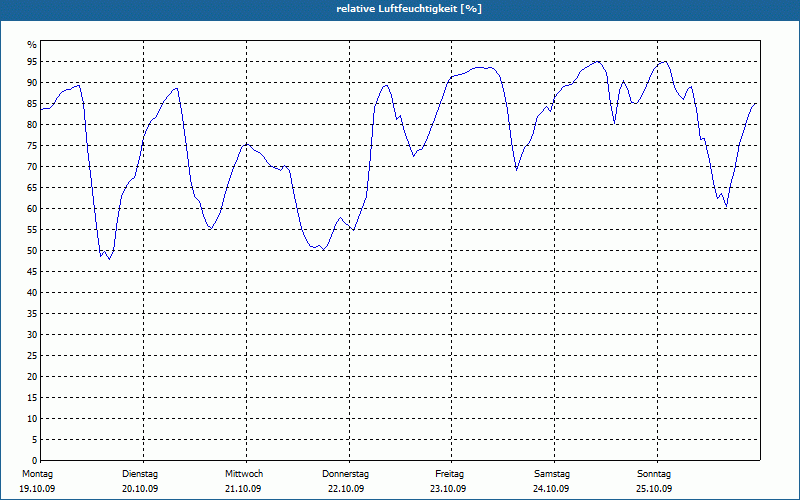Click the date '23.10.09'
800x500 pixels.
pos(448,489)
